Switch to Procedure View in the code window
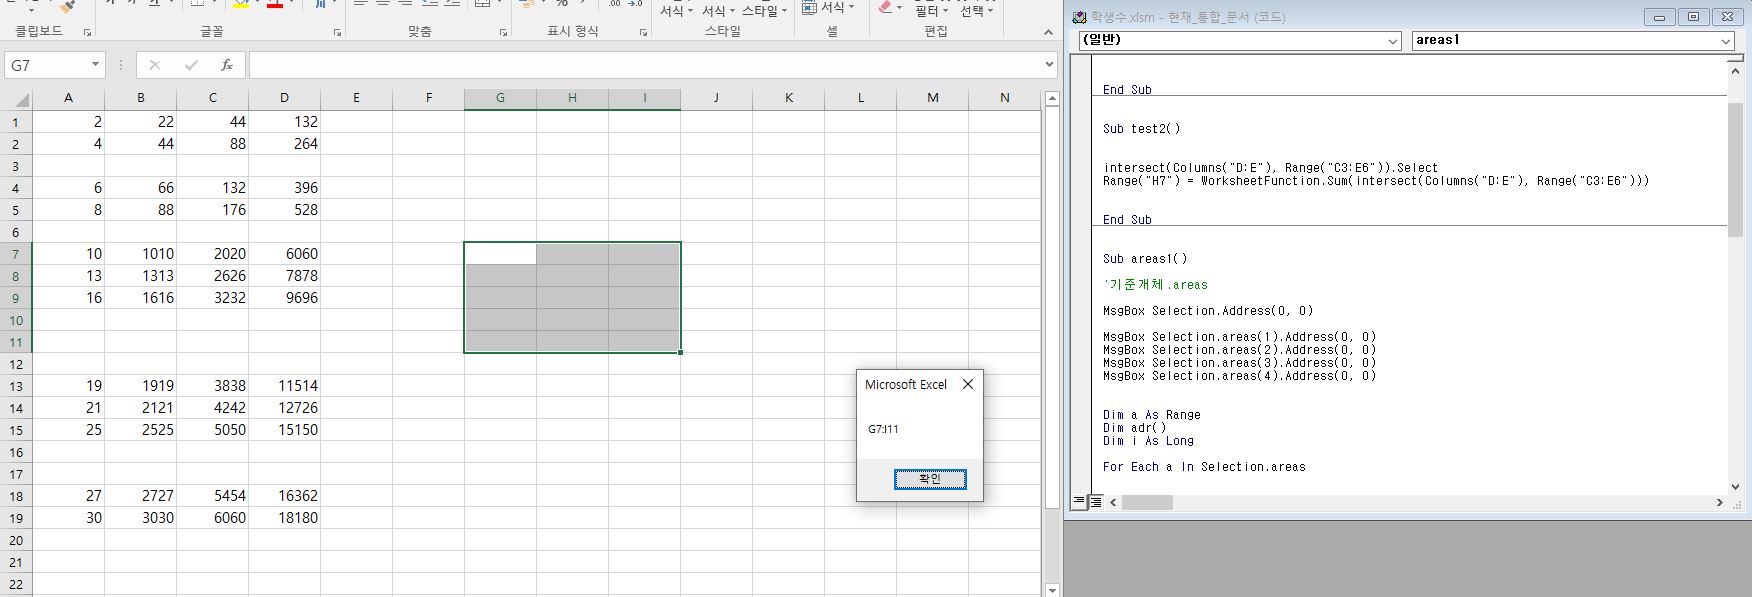 [1079, 502]
